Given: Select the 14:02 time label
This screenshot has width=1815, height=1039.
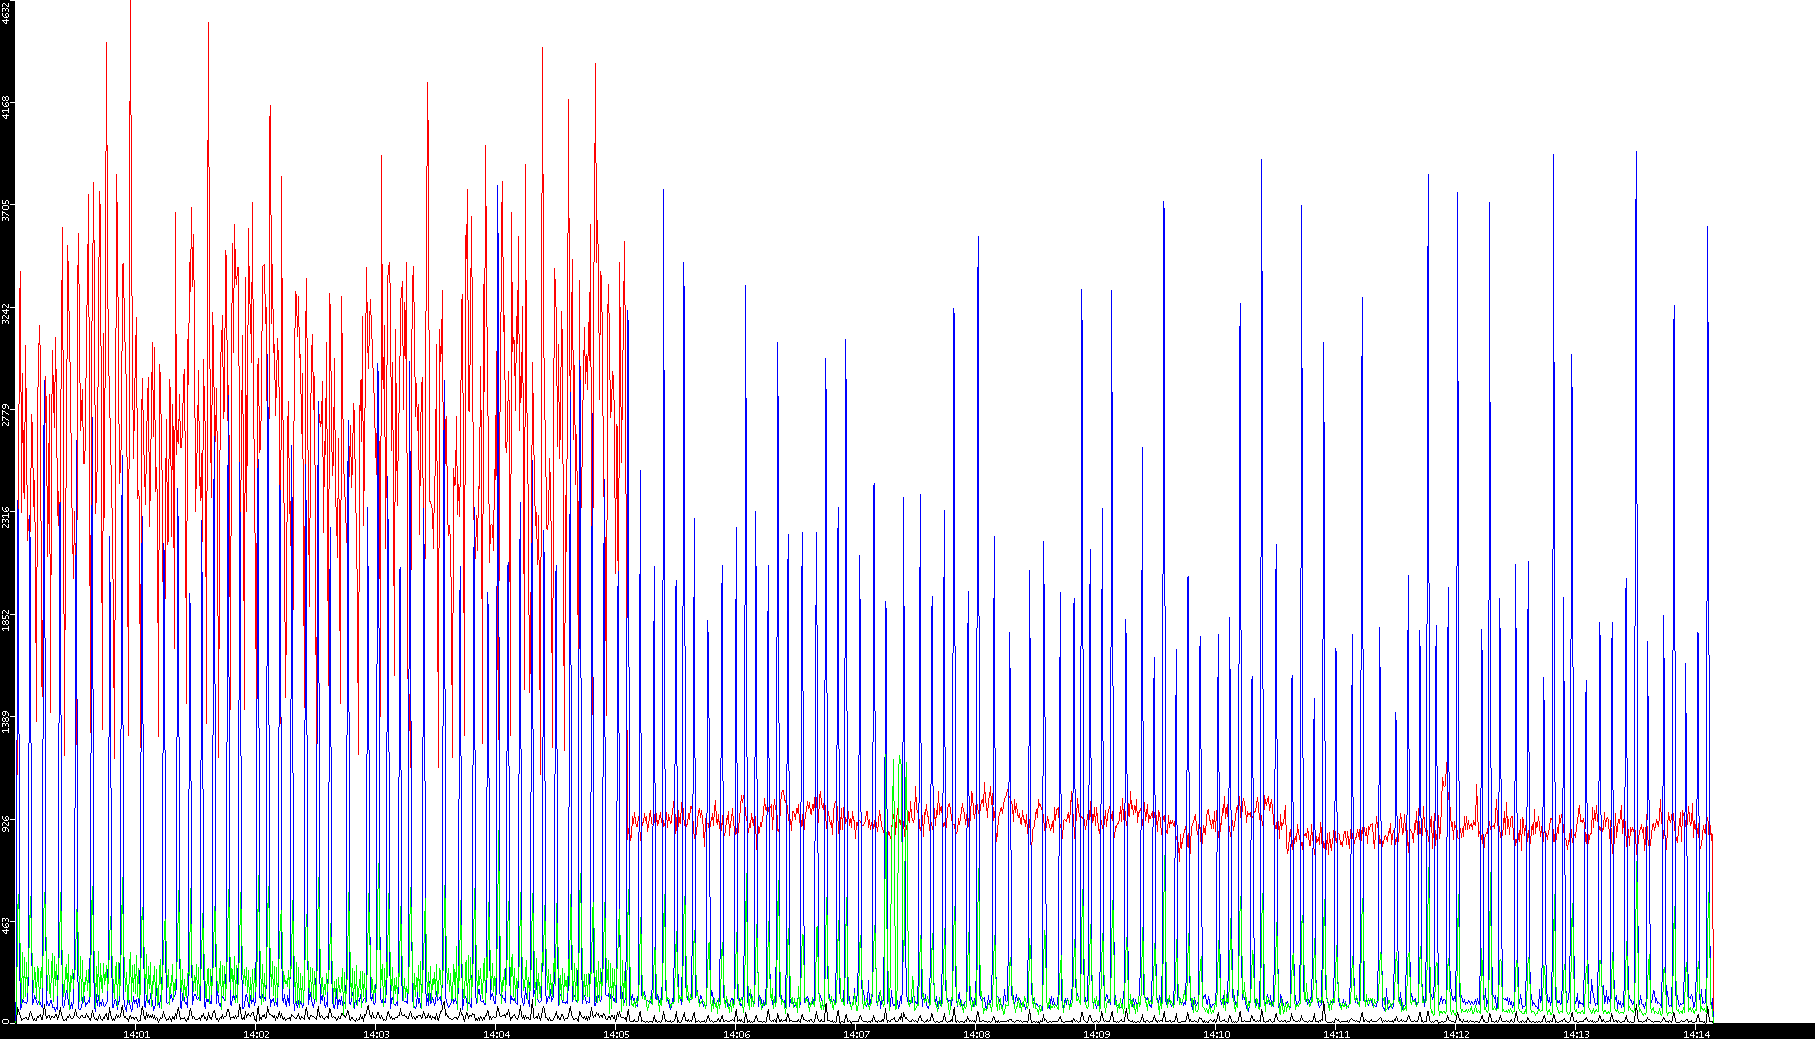Looking at the screenshot, I should (256, 1034).
